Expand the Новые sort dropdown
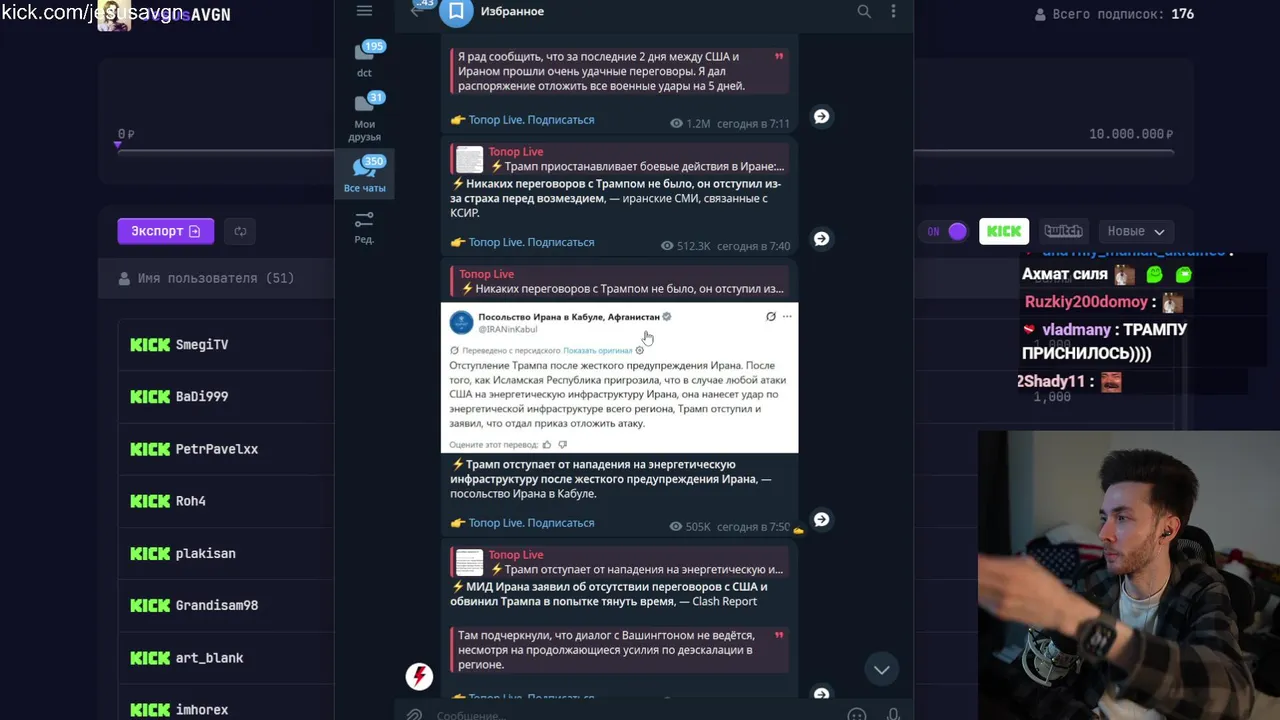The image size is (1280, 720). click(1136, 231)
